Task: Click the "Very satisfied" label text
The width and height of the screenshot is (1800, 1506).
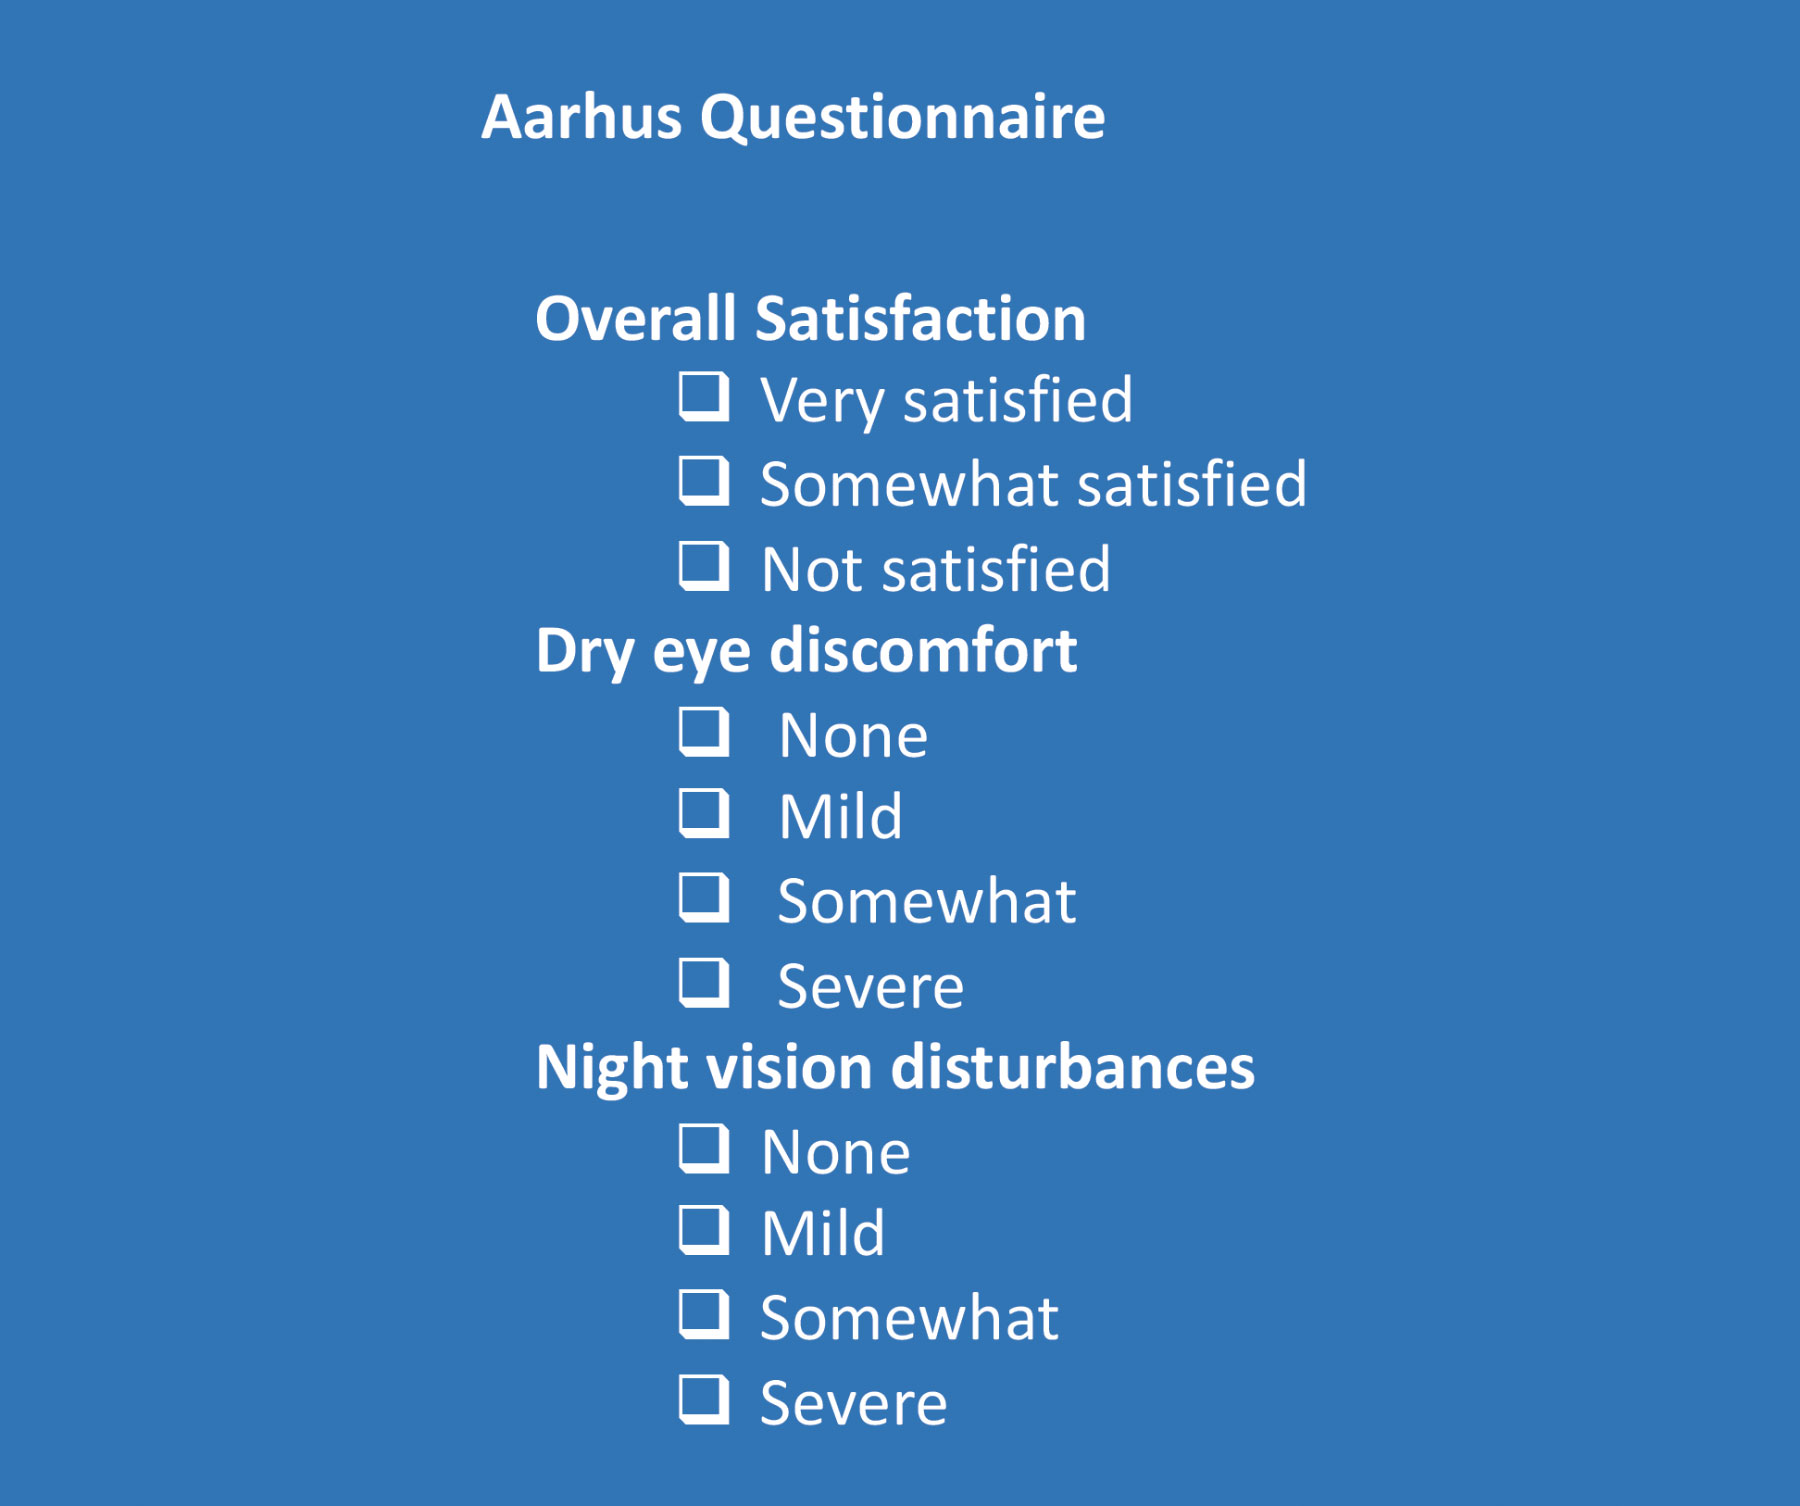Action: 946,401
